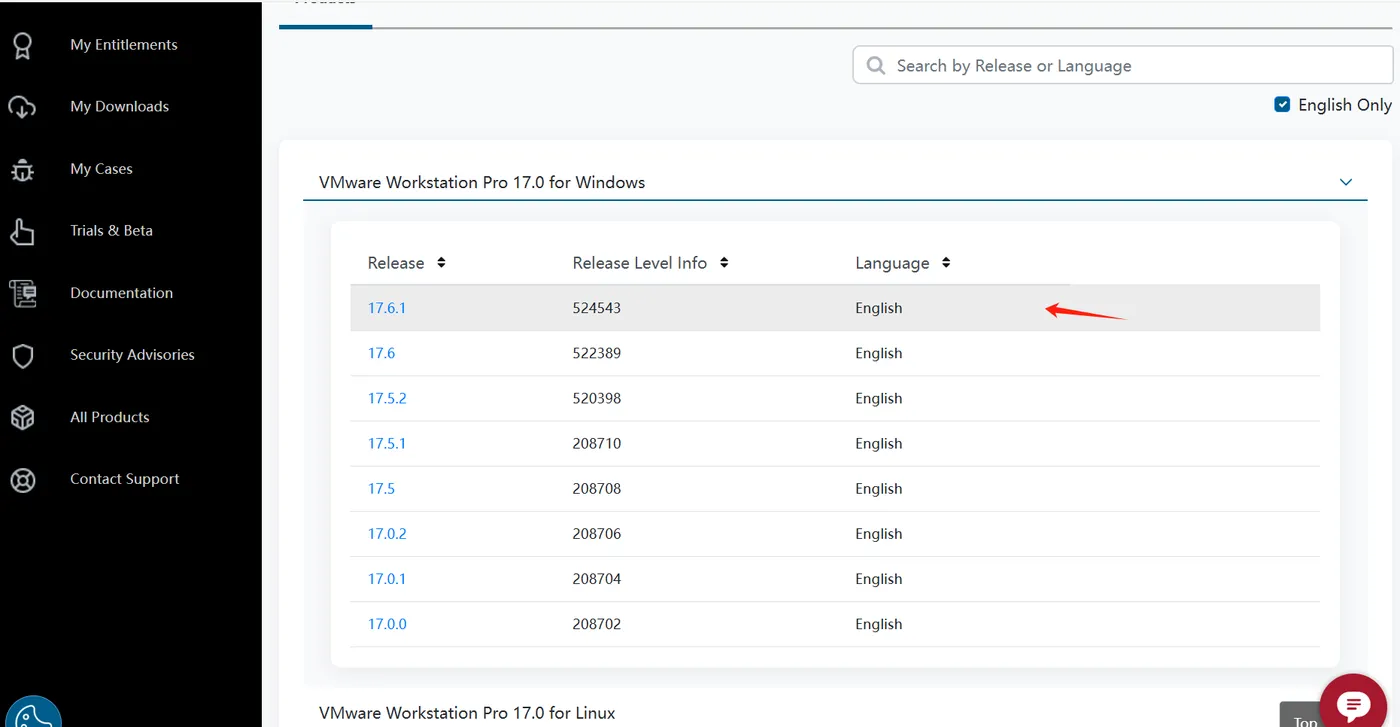
Task: Sort table by Language column
Action: [946, 263]
